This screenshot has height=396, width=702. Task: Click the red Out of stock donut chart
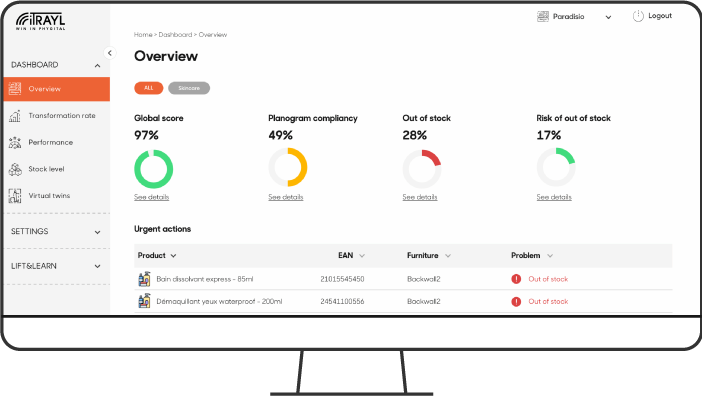point(422,169)
